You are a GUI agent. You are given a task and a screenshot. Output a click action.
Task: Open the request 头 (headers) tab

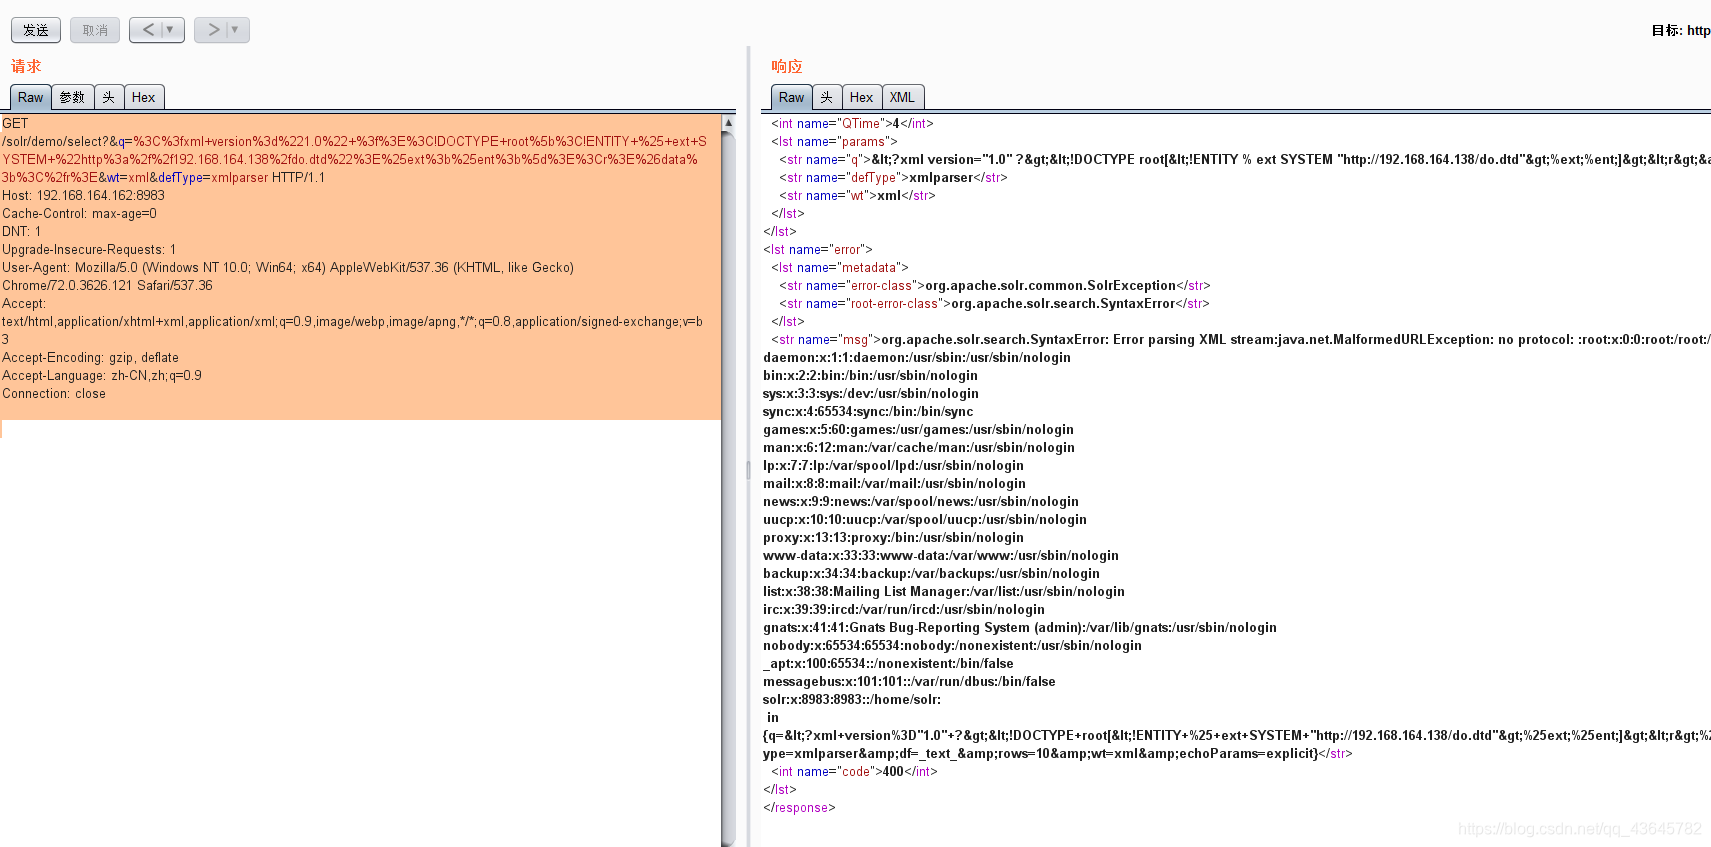[x=109, y=97]
